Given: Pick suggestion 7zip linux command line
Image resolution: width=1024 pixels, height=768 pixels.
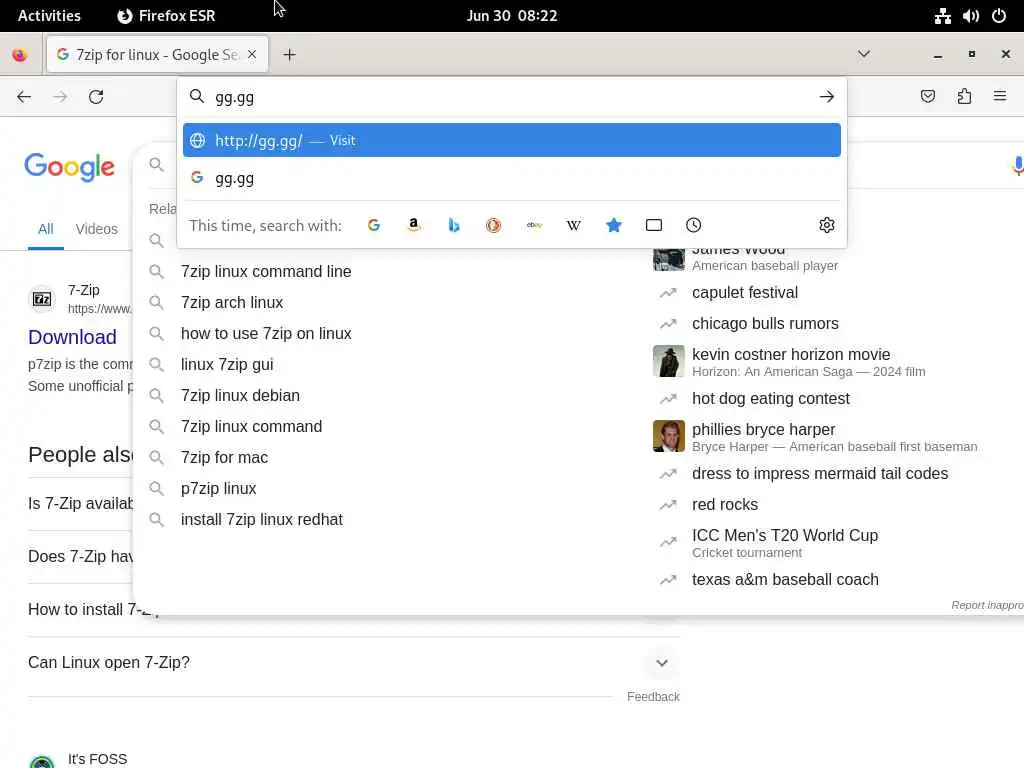Looking at the screenshot, I should pyautogui.click(x=266, y=272).
